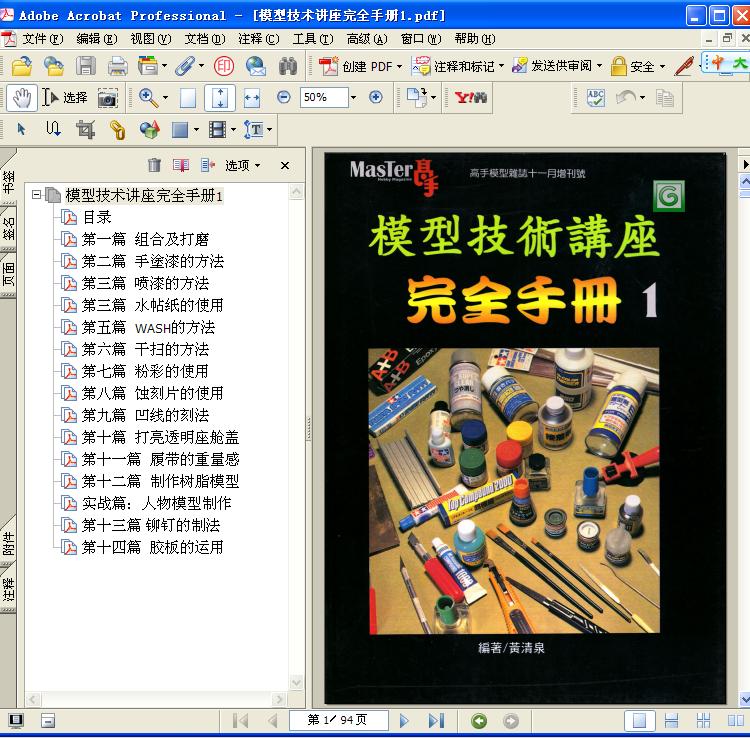Jump to last page button
This screenshot has height=738, width=750.
436,720
